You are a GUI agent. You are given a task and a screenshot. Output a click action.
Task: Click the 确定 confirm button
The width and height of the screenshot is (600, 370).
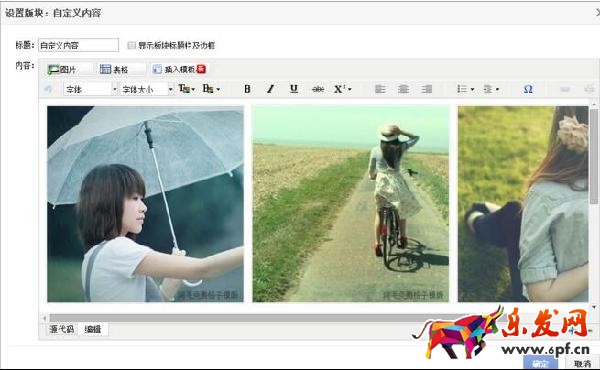(x=540, y=363)
